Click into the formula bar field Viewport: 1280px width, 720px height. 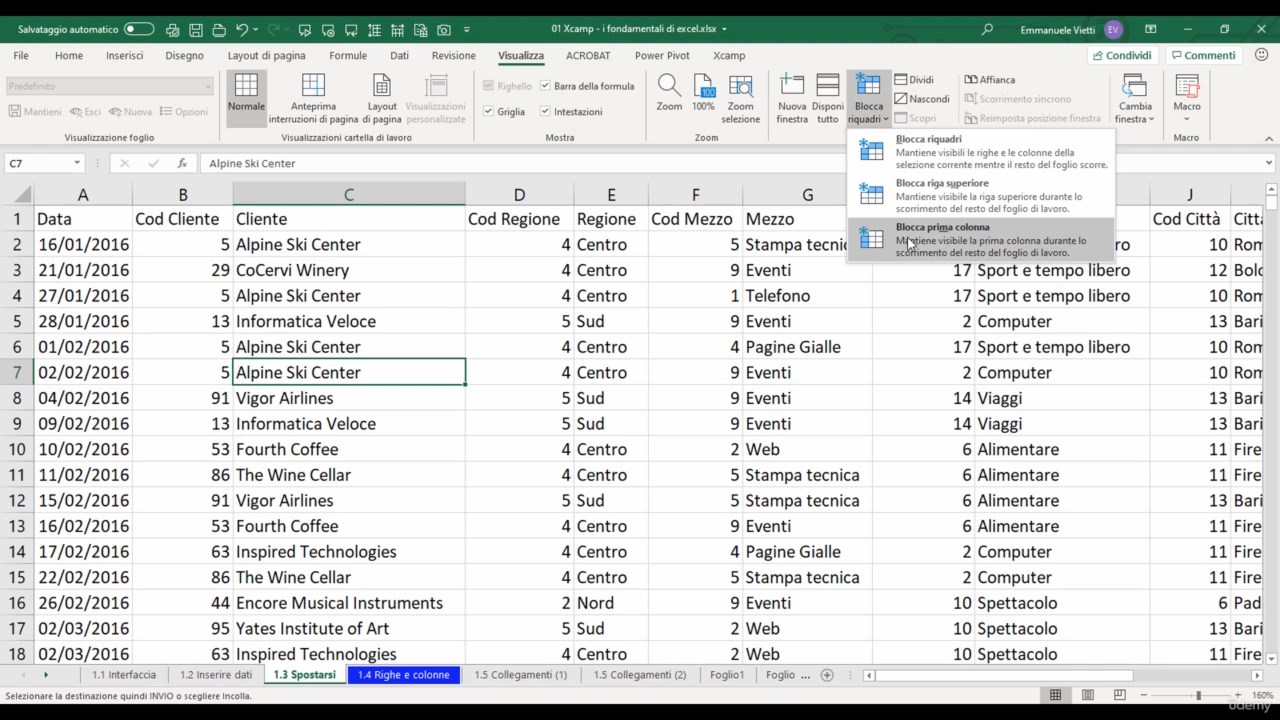(730, 163)
